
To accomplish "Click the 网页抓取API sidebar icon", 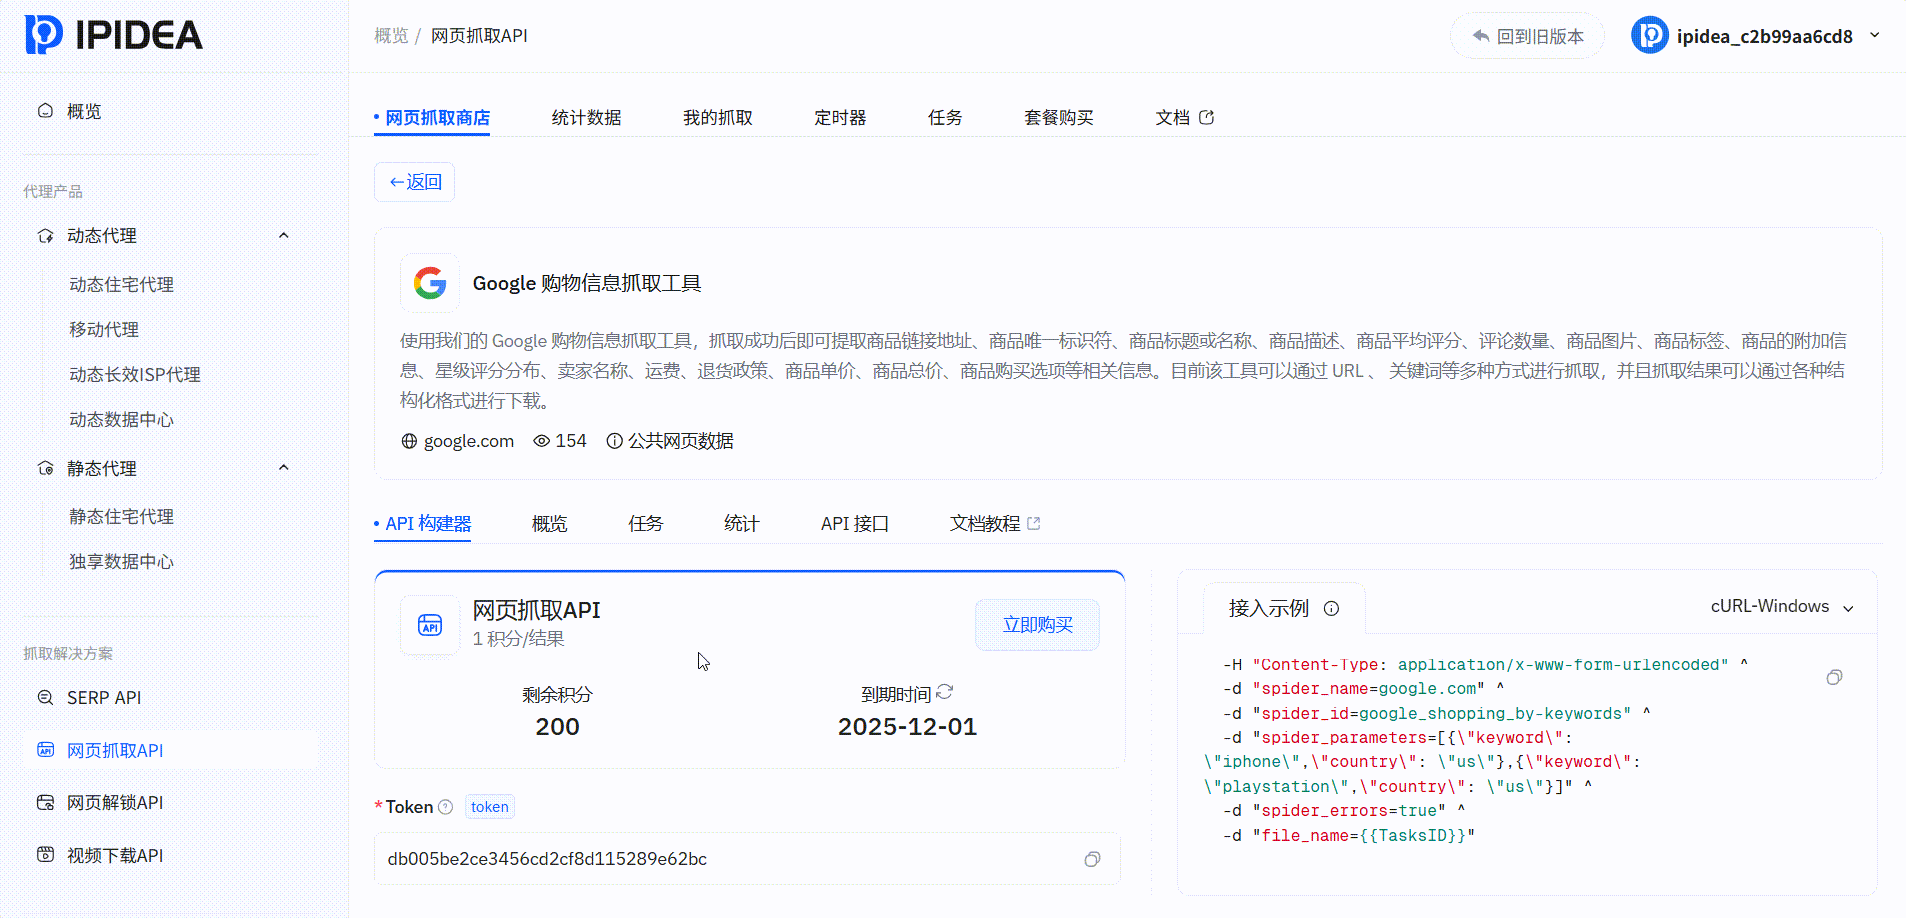I will click(x=45, y=750).
